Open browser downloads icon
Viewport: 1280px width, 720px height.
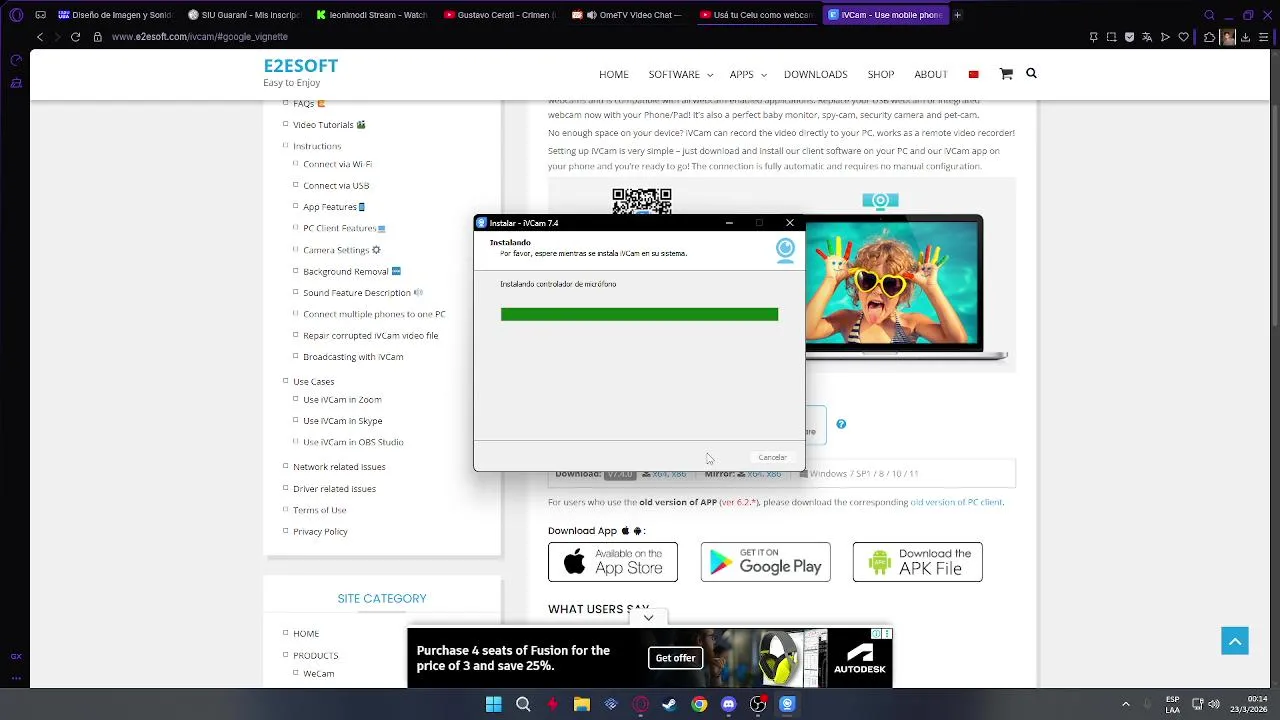pyautogui.click(x=1245, y=37)
